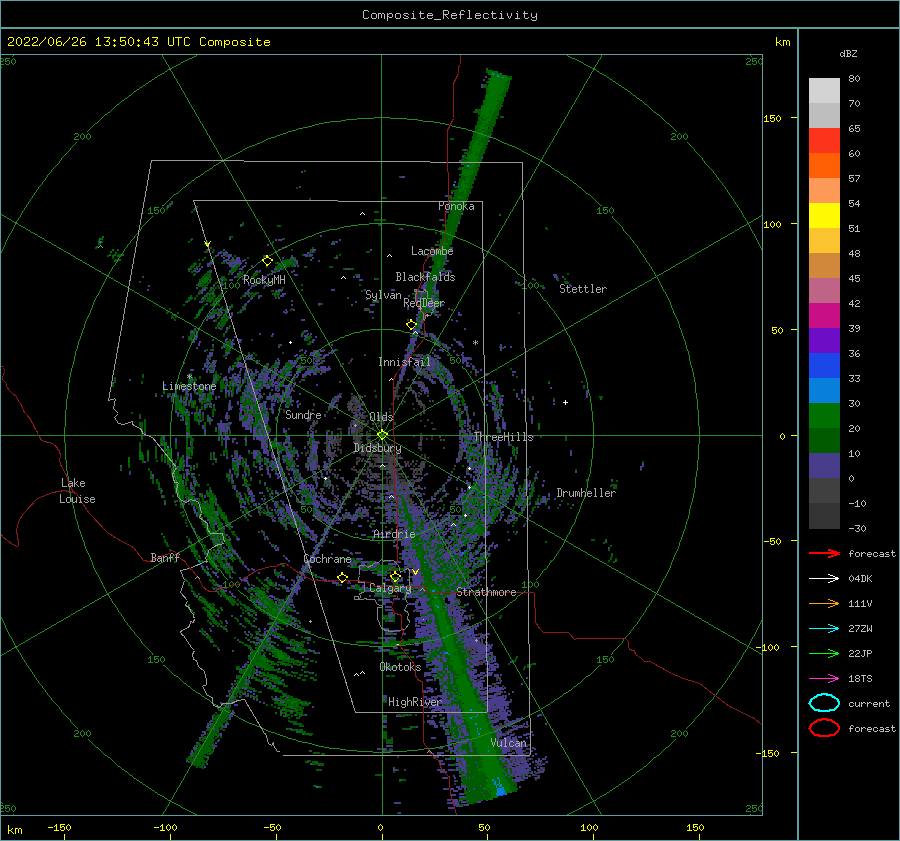Click the Blackfalds label
The width and height of the screenshot is (900, 841).
coord(425,277)
